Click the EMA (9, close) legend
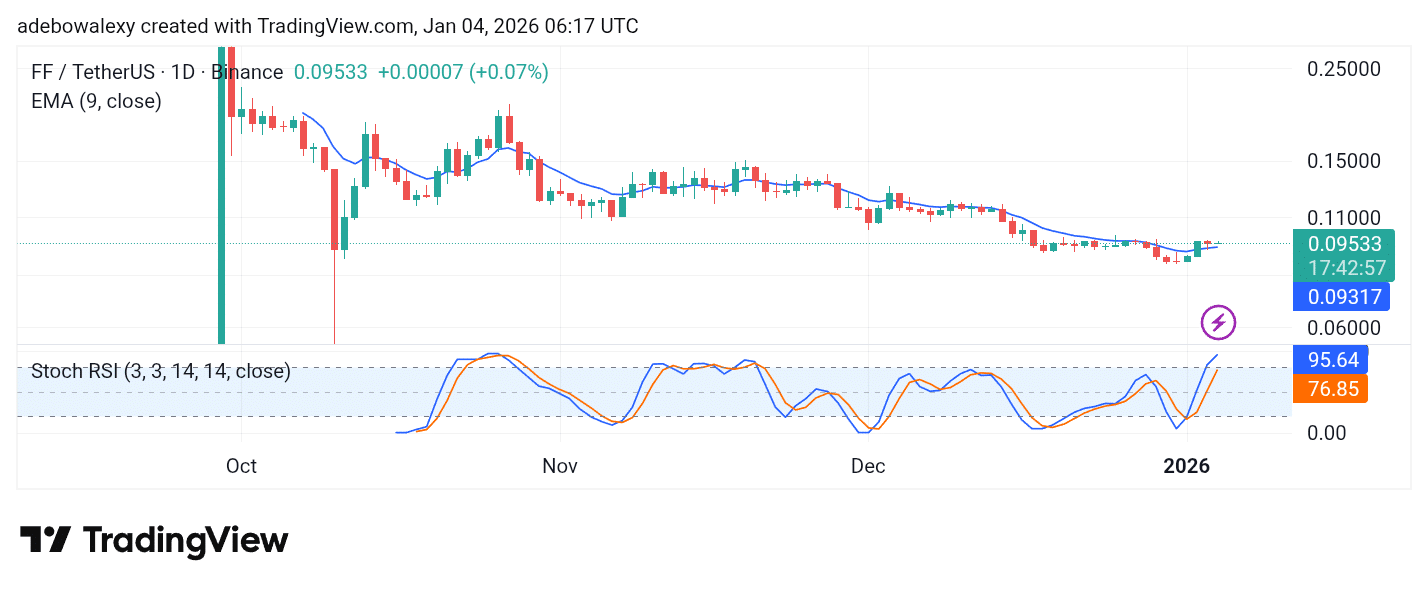 pos(96,101)
